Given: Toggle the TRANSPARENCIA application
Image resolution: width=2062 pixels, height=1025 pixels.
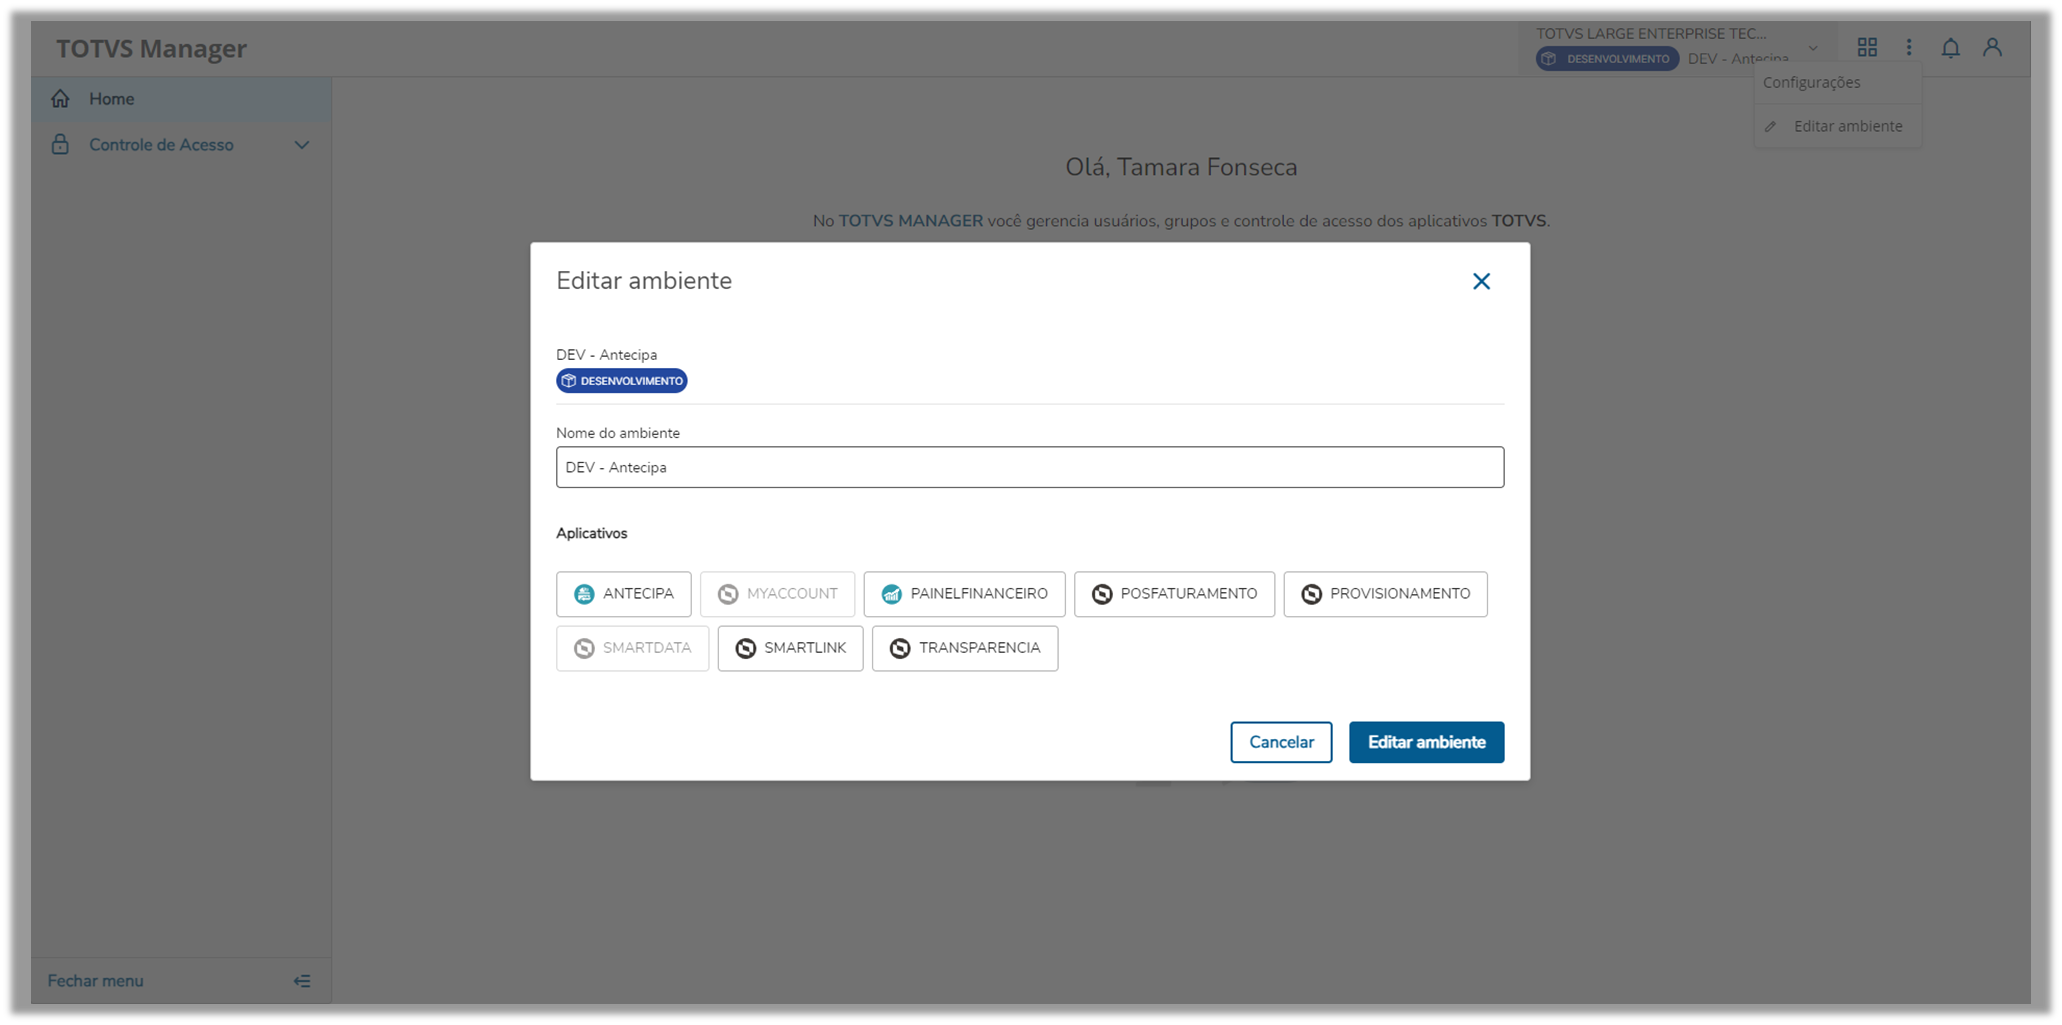Looking at the screenshot, I should click(x=965, y=648).
